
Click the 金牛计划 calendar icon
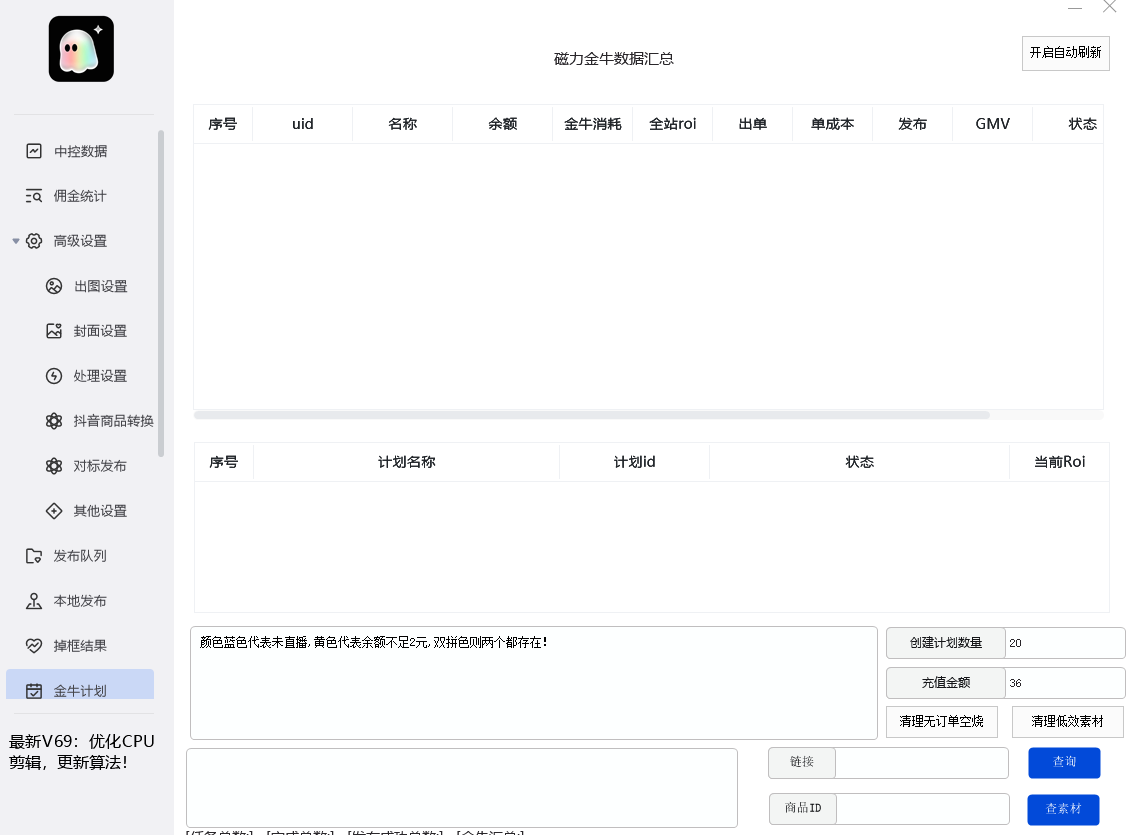(34, 690)
